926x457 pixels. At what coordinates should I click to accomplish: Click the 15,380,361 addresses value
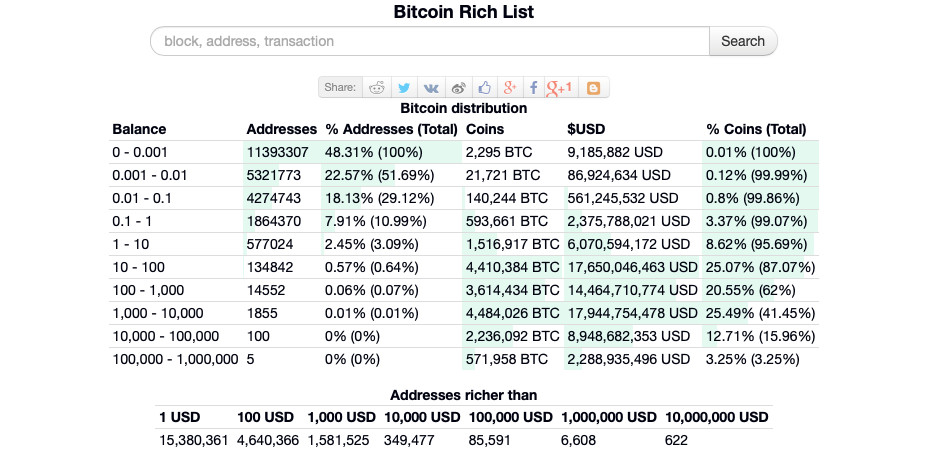[x=194, y=440]
